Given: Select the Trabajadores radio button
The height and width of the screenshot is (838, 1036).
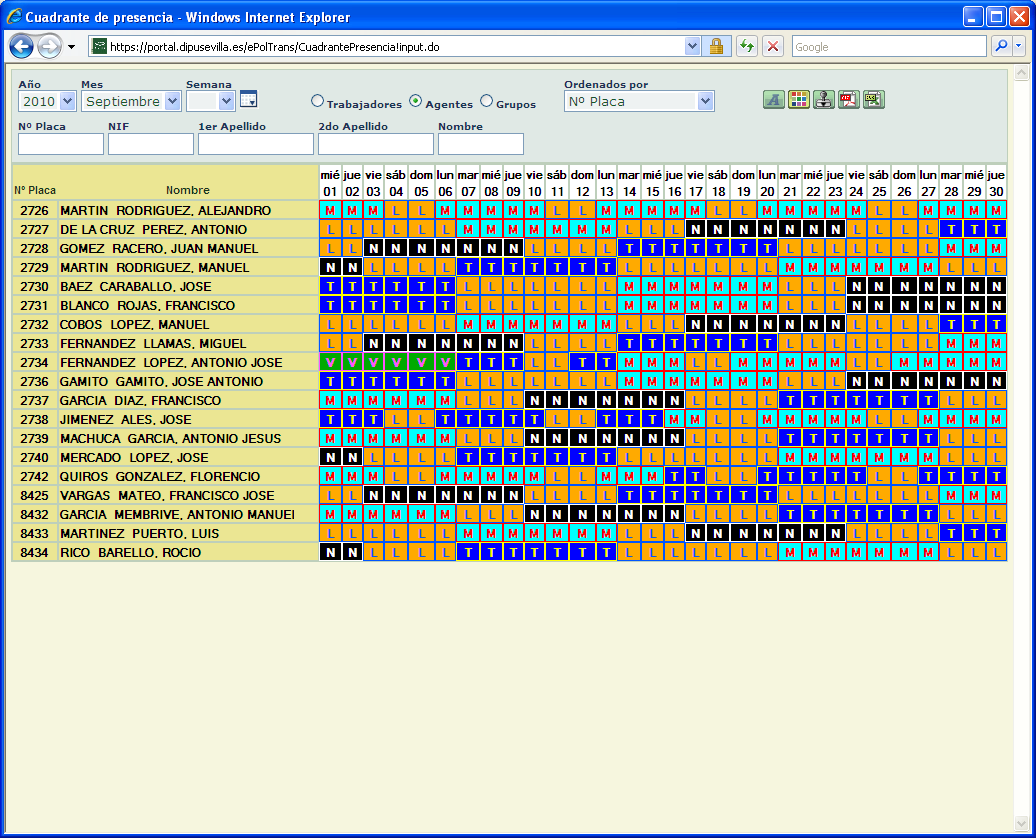Looking at the screenshot, I should click(317, 101).
